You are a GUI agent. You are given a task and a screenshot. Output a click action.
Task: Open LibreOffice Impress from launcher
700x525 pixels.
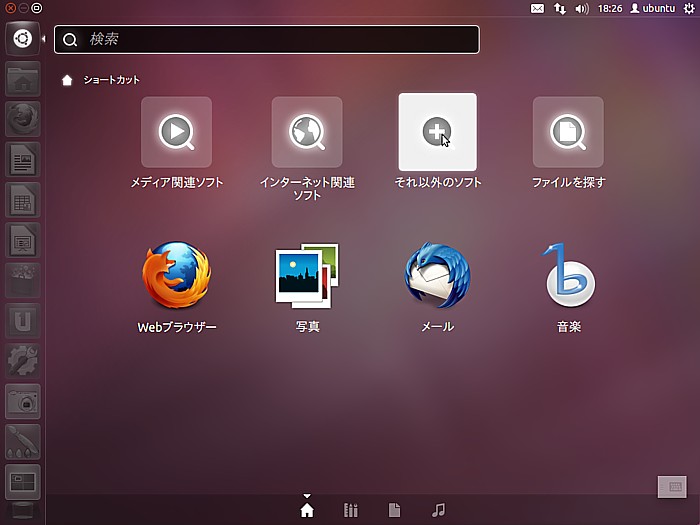click(23, 240)
